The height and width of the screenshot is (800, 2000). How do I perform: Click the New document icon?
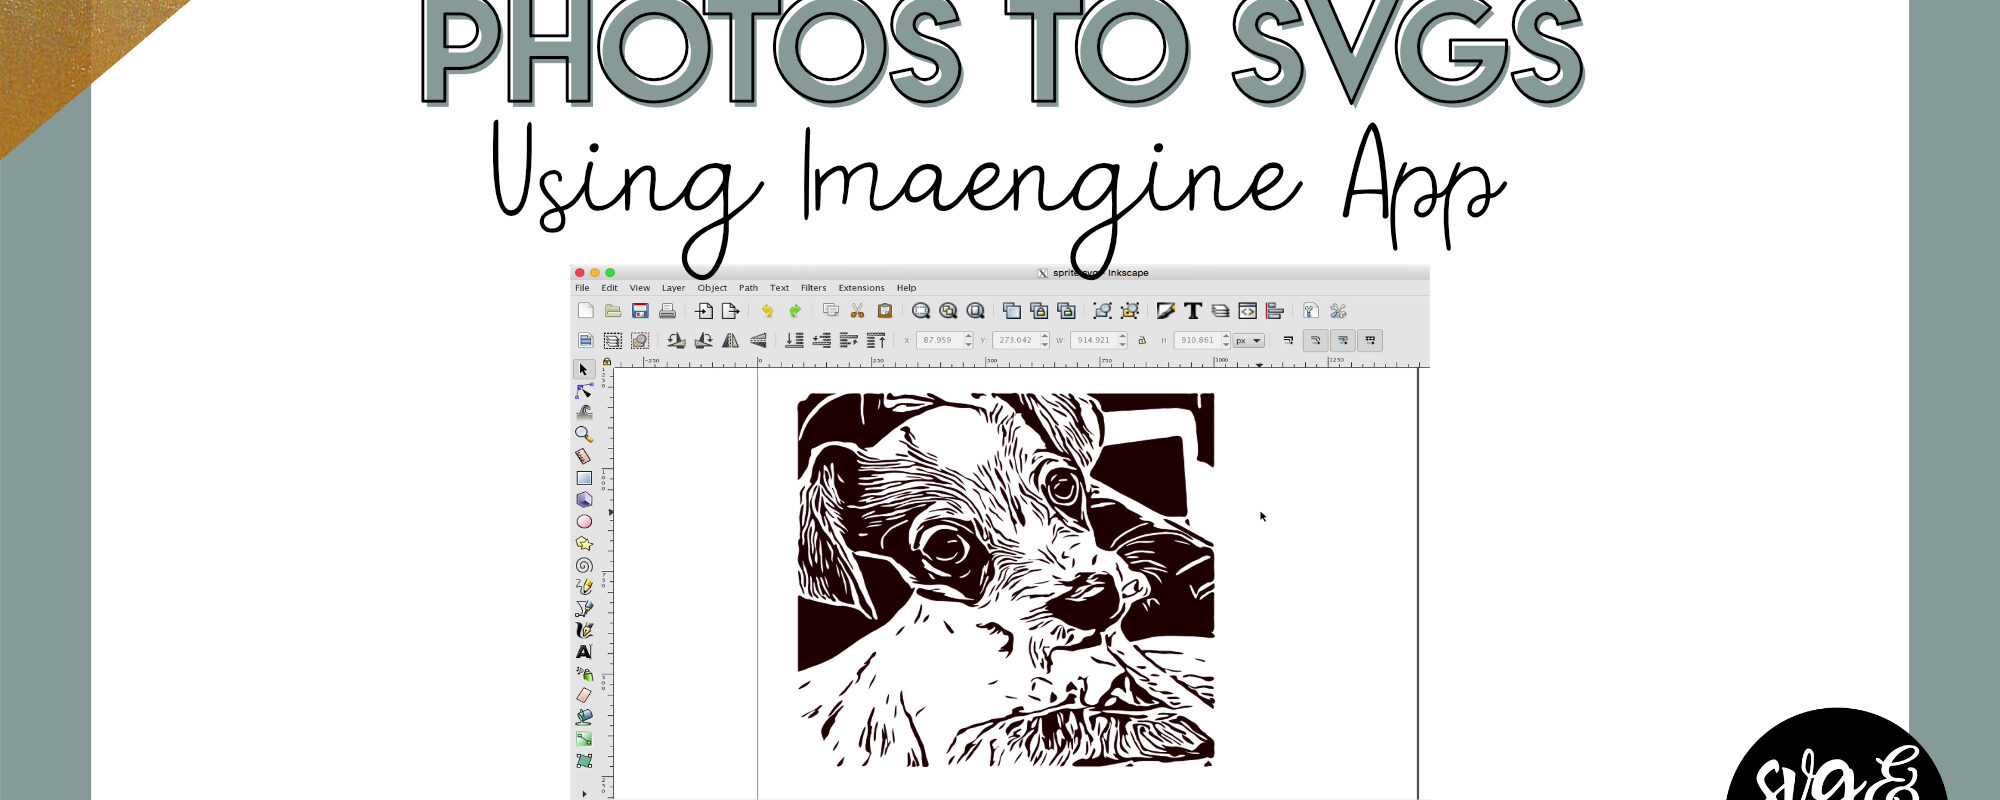[586, 311]
